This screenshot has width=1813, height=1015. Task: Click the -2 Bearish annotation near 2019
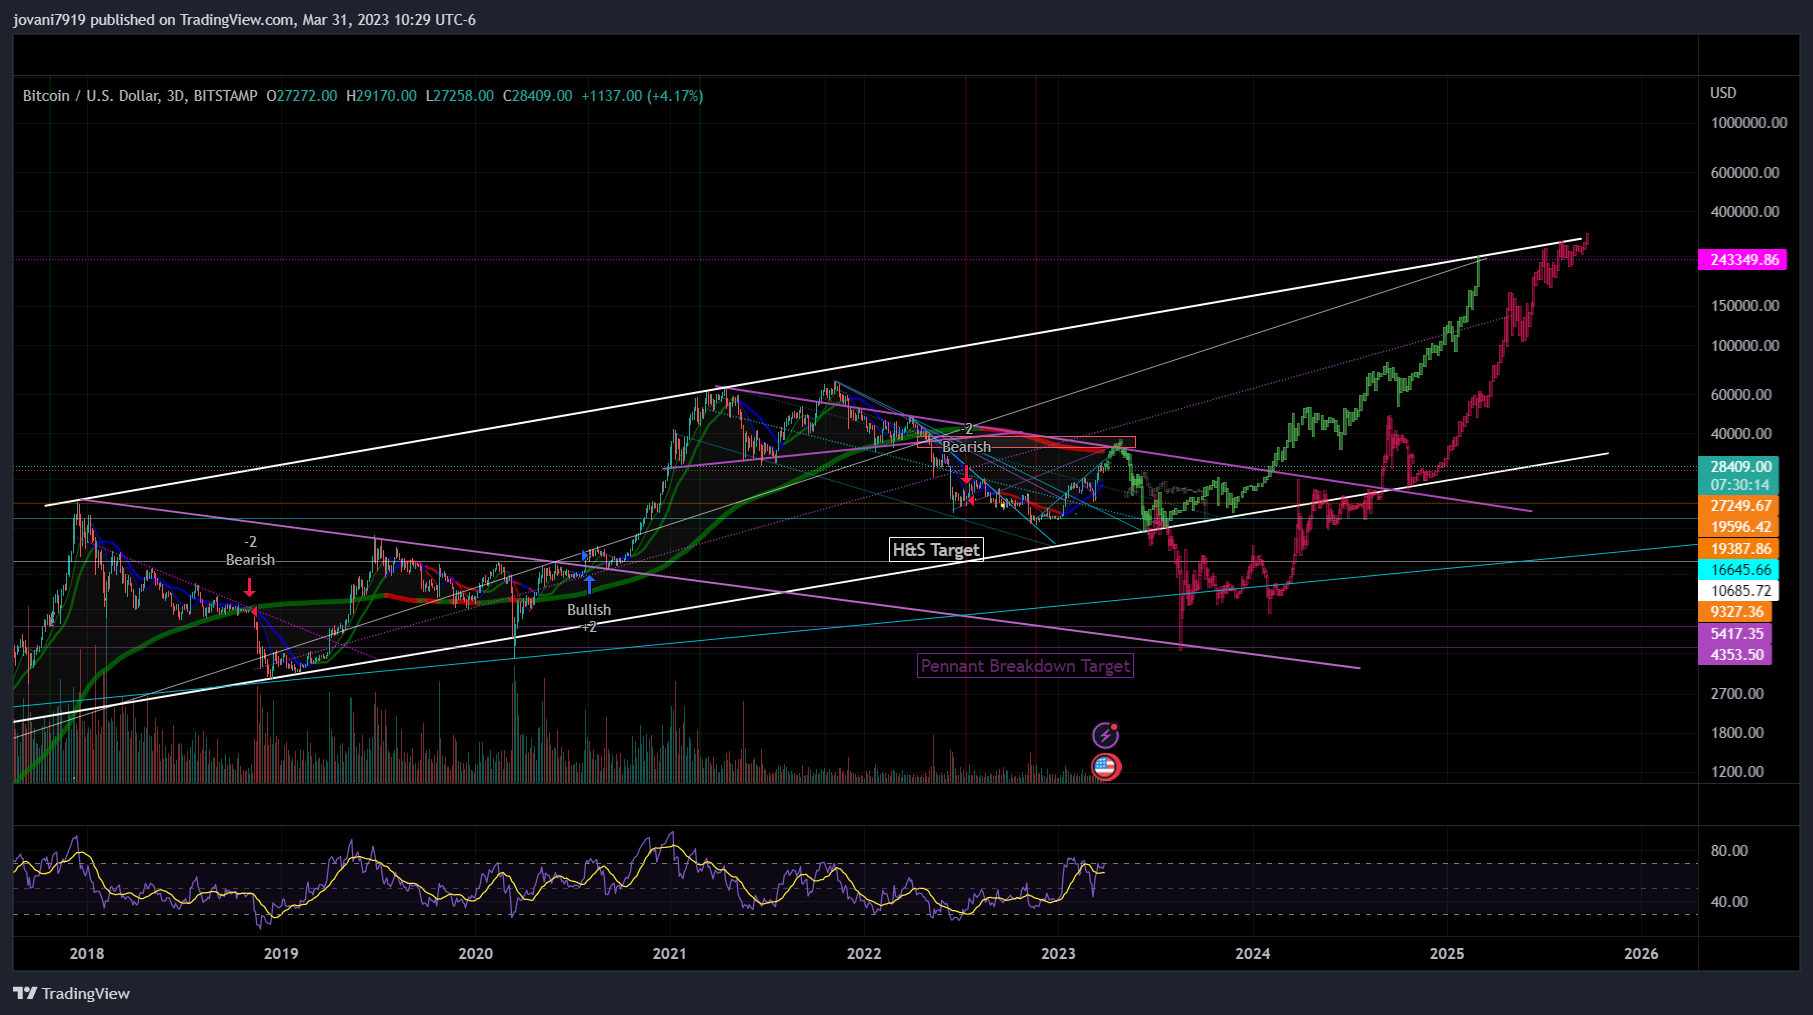click(x=250, y=551)
